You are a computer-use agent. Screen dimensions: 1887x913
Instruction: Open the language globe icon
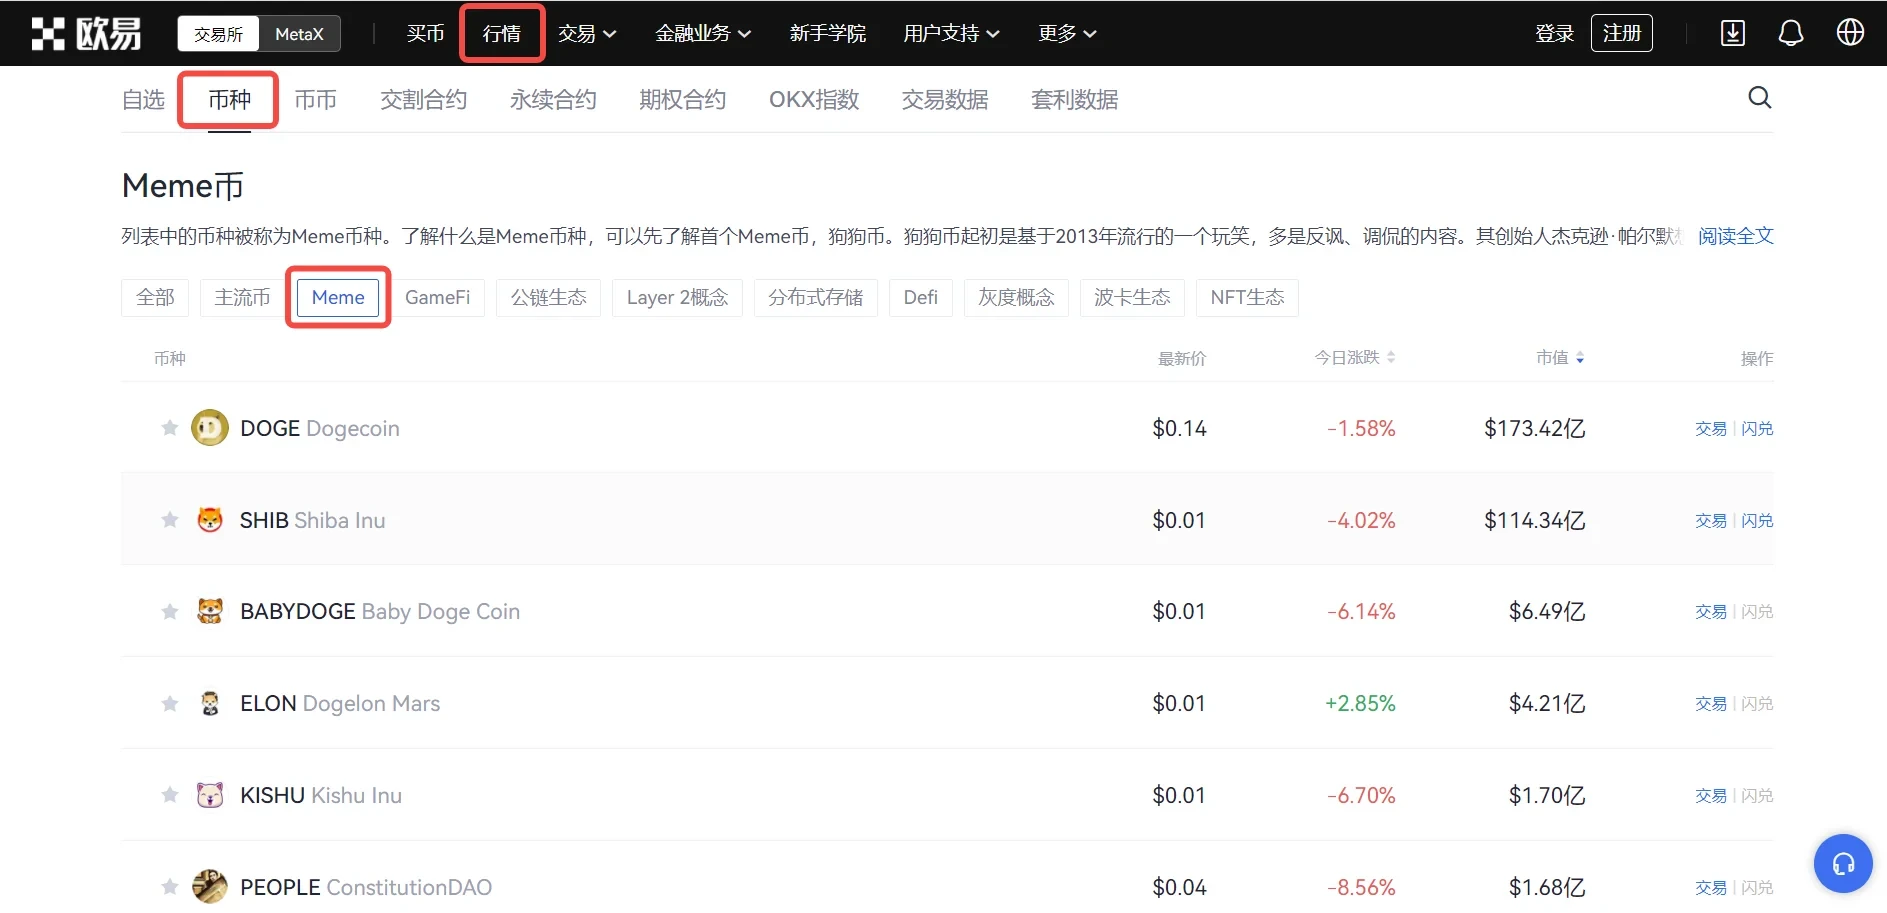(x=1849, y=33)
